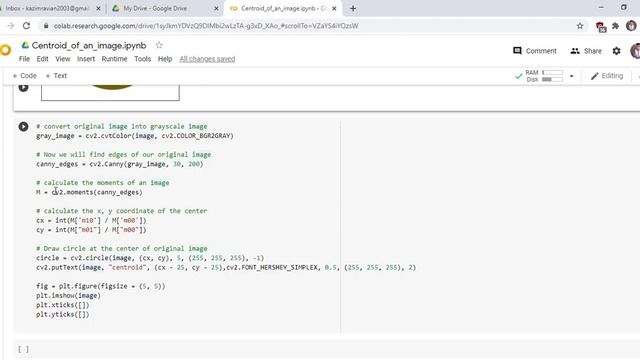Image resolution: width=640 pixels, height=360 pixels.
Task: Open the Runtime menu
Action: pos(114,59)
